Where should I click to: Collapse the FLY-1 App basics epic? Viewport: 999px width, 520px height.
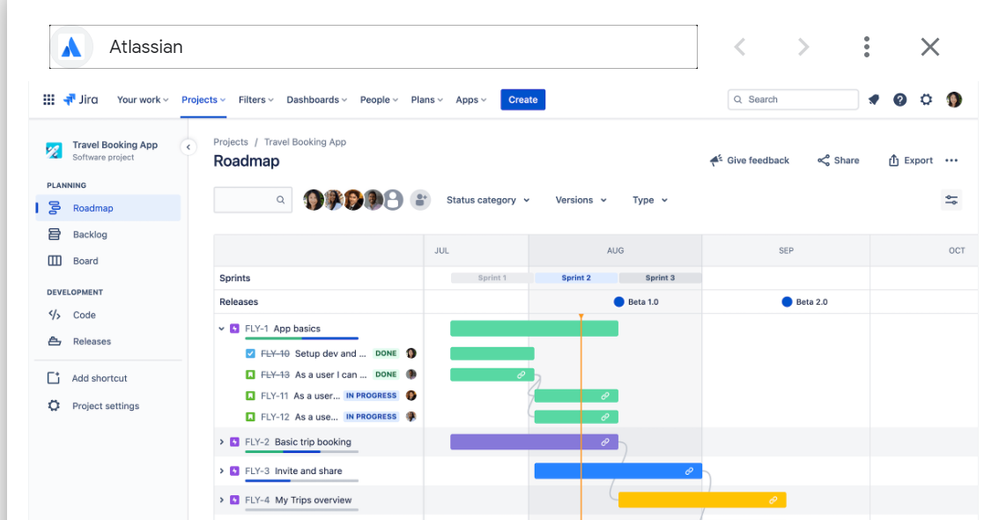[221, 329]
